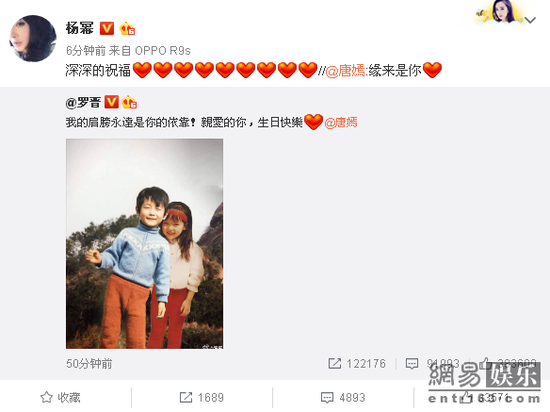The width and height of the screenshot is (550, 412).
Task: Click the orange V verified badge next to 杨幂
Action: pyautogui.click(x=107, y=28)
